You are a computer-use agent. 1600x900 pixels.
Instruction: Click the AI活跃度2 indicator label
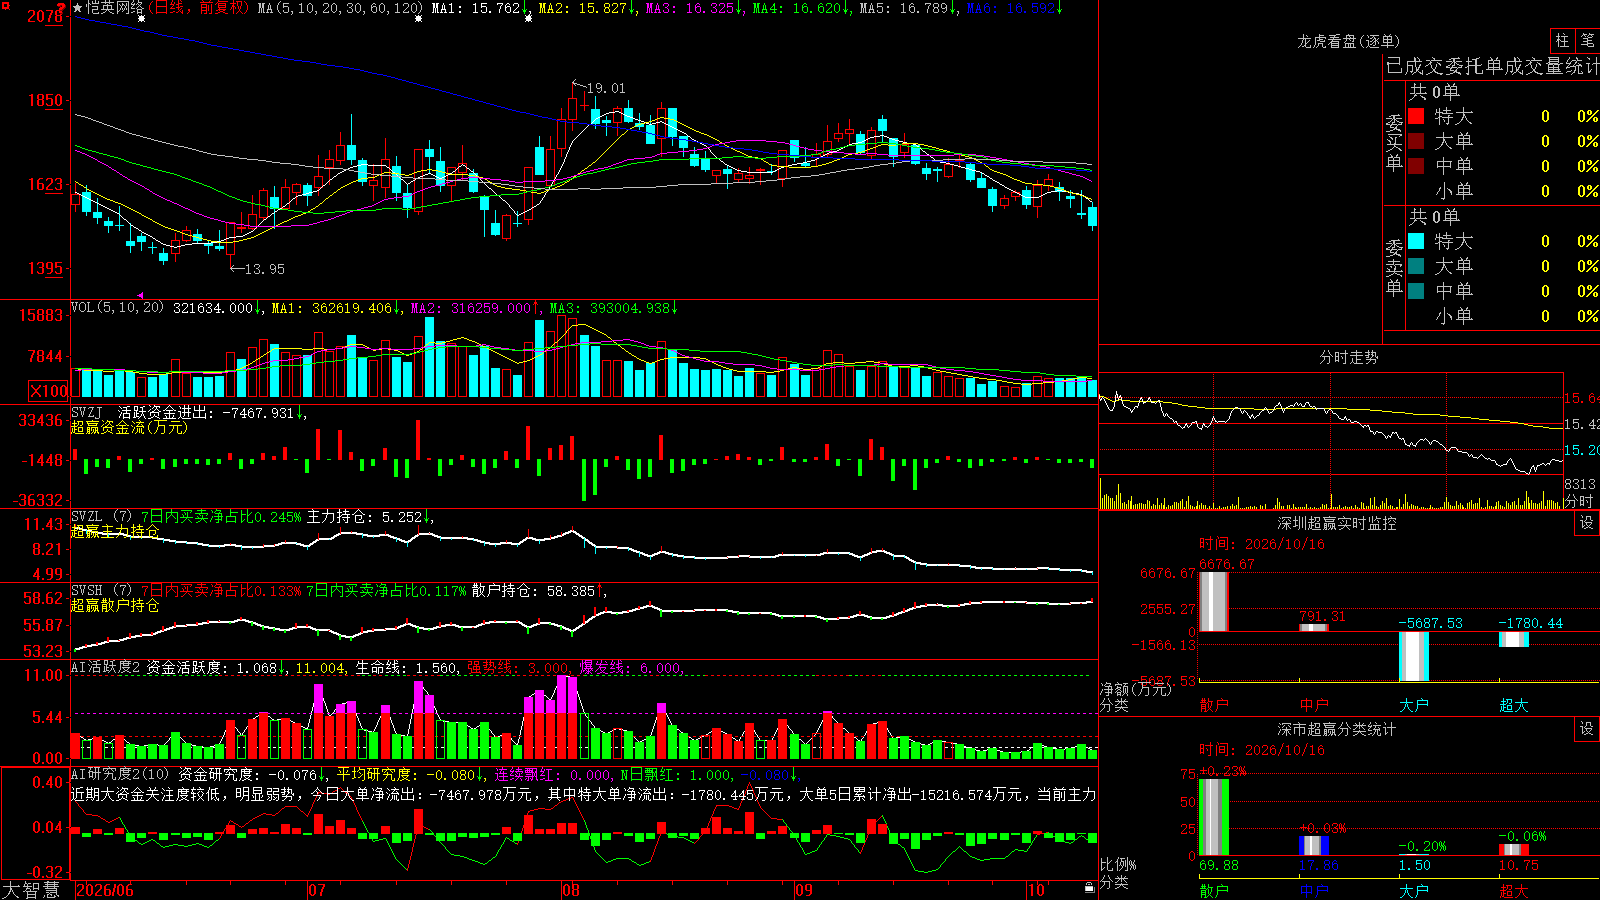[x=106, y=667]
